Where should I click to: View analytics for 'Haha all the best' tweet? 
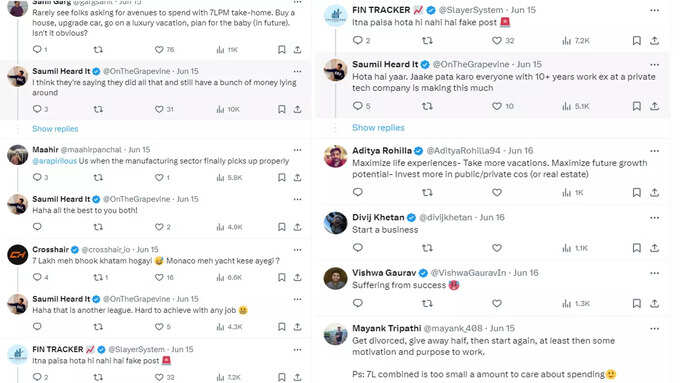point(229,226)
